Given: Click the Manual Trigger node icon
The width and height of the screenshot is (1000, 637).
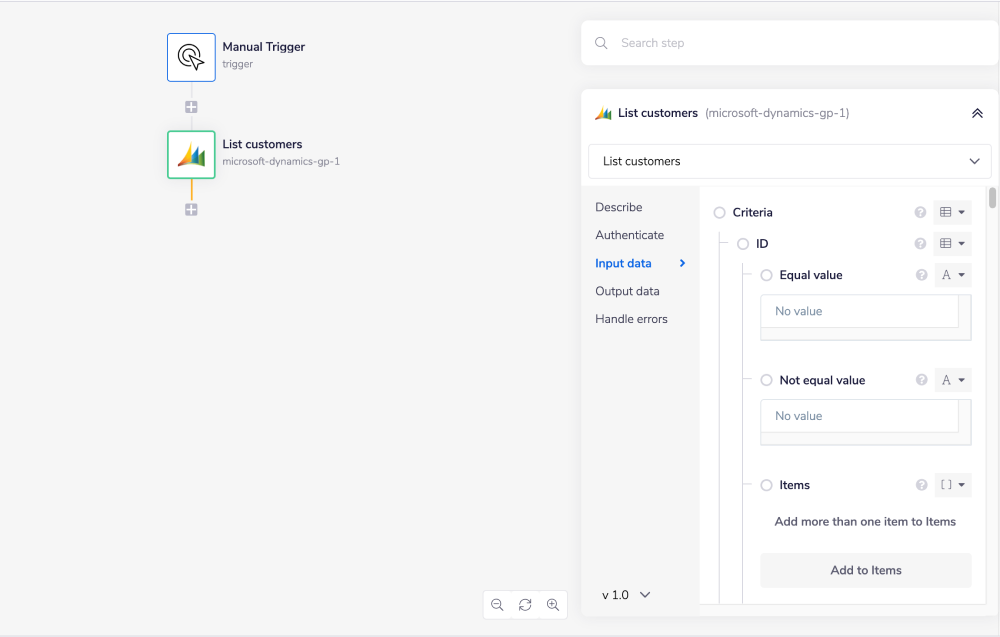Looking at the screenshot, I should pyautogui.click(x=191, y=57).
